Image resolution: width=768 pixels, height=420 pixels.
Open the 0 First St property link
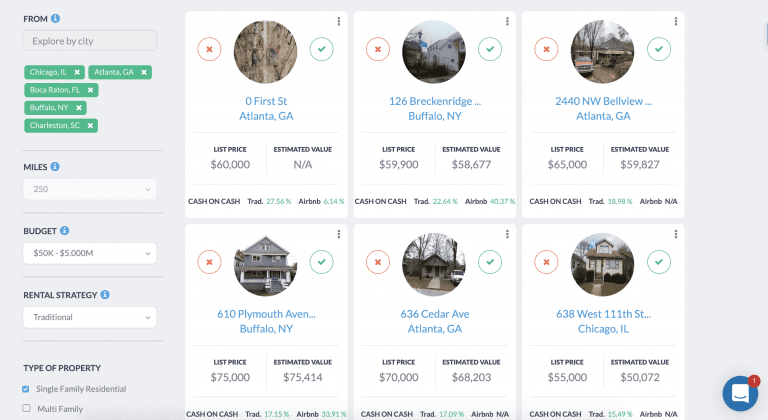(x=266, y=101)
